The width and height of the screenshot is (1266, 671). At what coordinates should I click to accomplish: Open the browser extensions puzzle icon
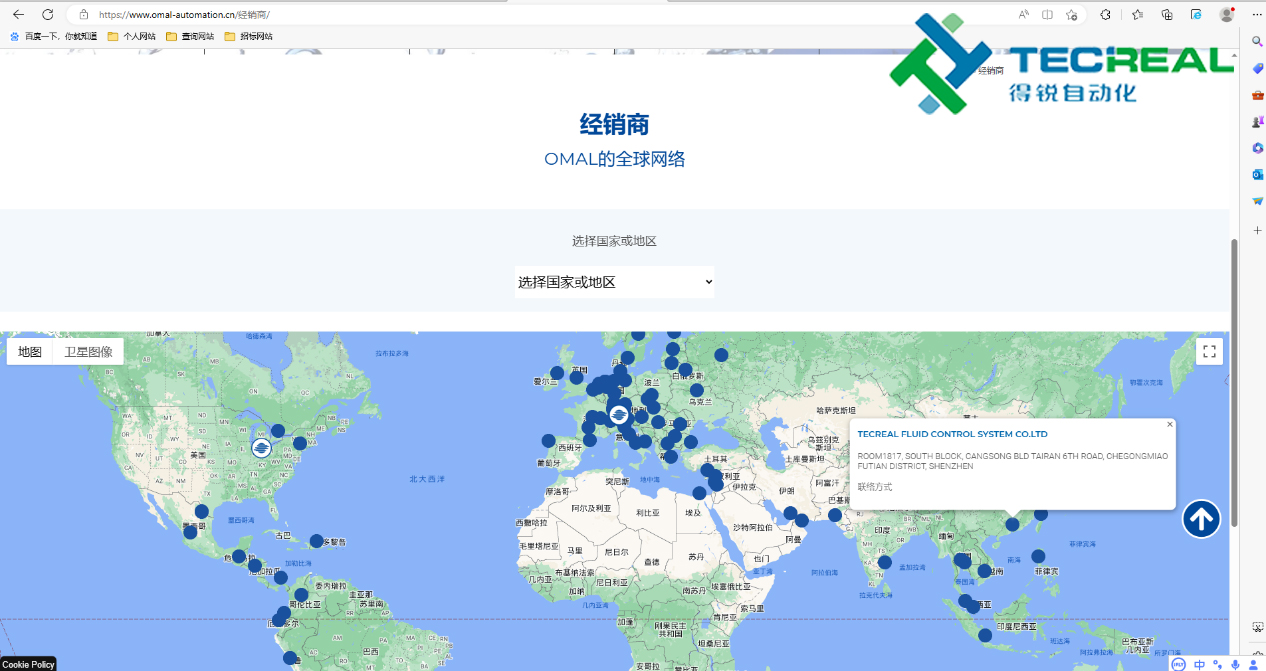[x=1105, y=15]
